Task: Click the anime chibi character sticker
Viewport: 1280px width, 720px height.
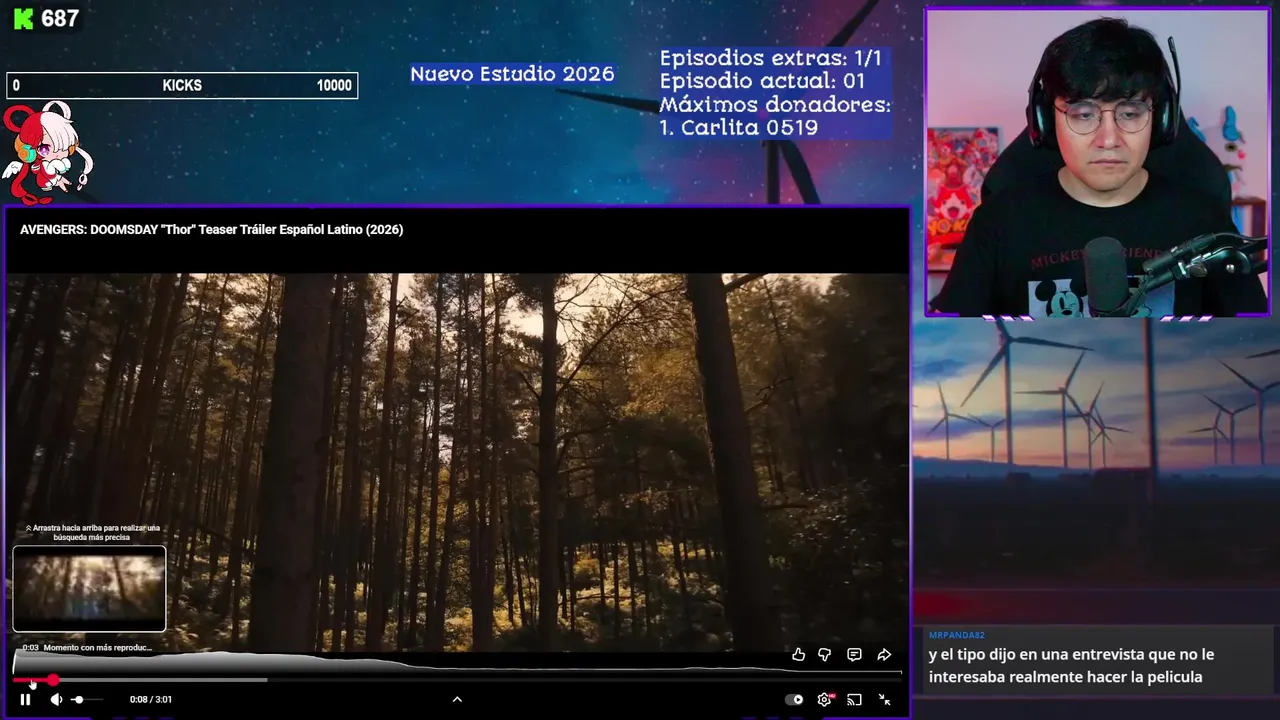Action: 47,152
